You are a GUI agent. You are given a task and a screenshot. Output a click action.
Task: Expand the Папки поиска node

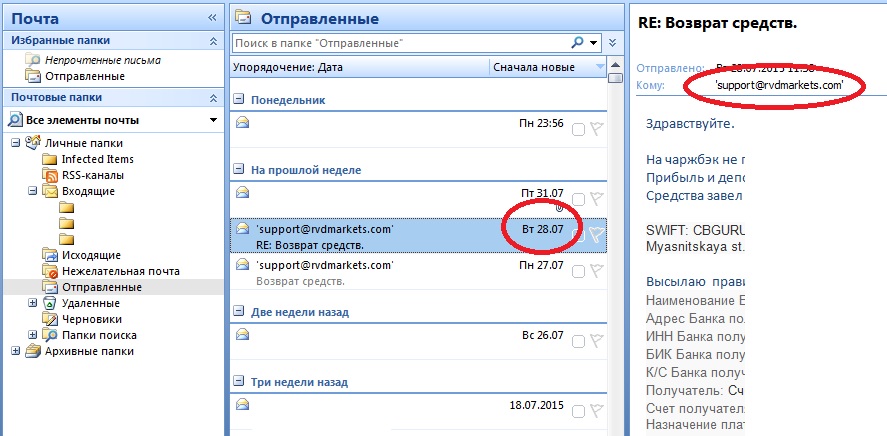point(33,335)
